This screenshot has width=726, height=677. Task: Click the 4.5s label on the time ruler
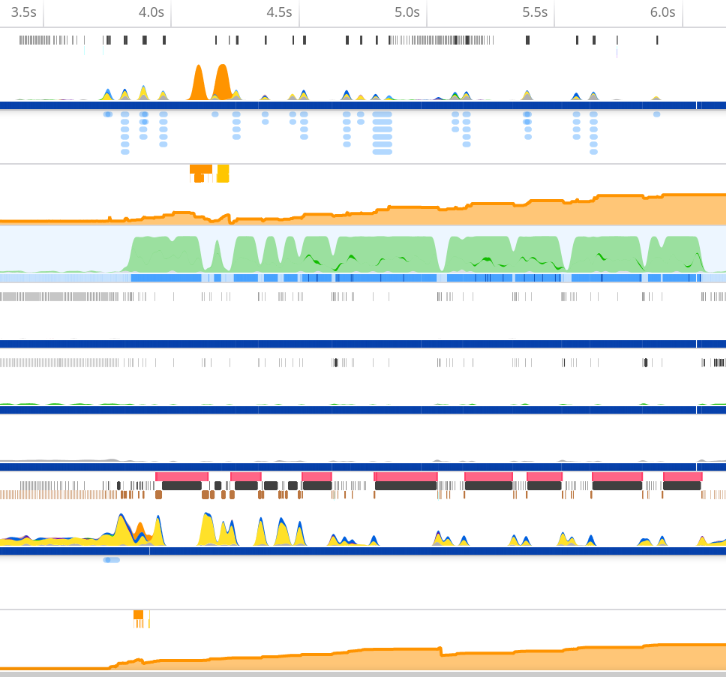point(279,13)
